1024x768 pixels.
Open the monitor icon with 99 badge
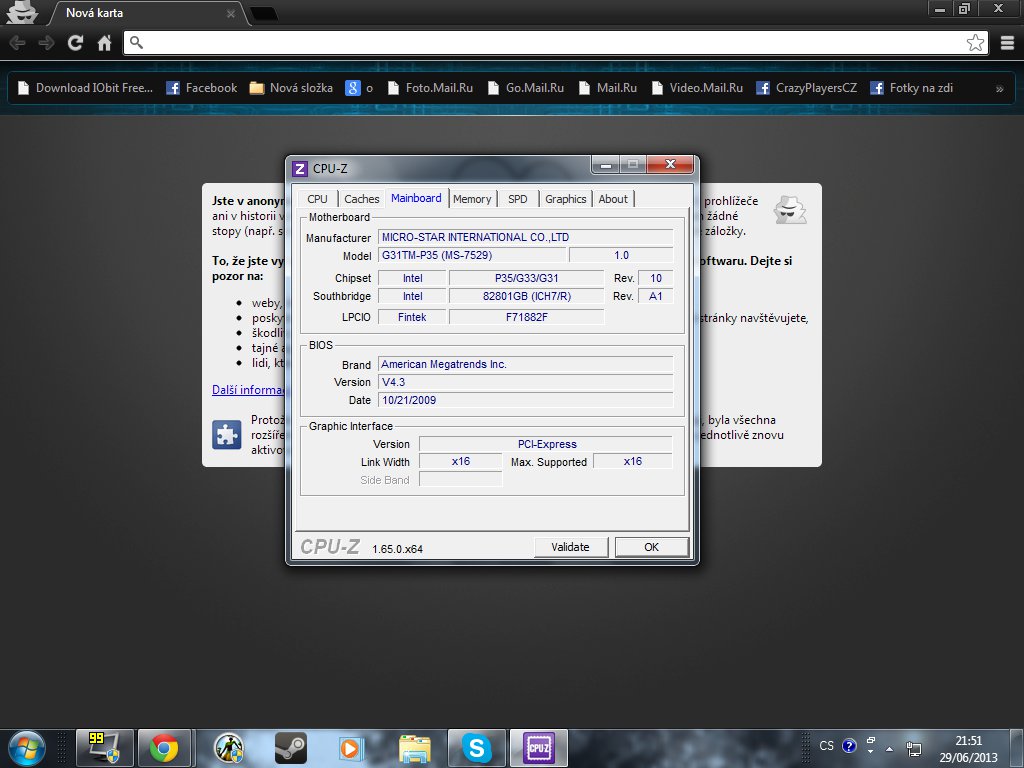coord(104,748)
